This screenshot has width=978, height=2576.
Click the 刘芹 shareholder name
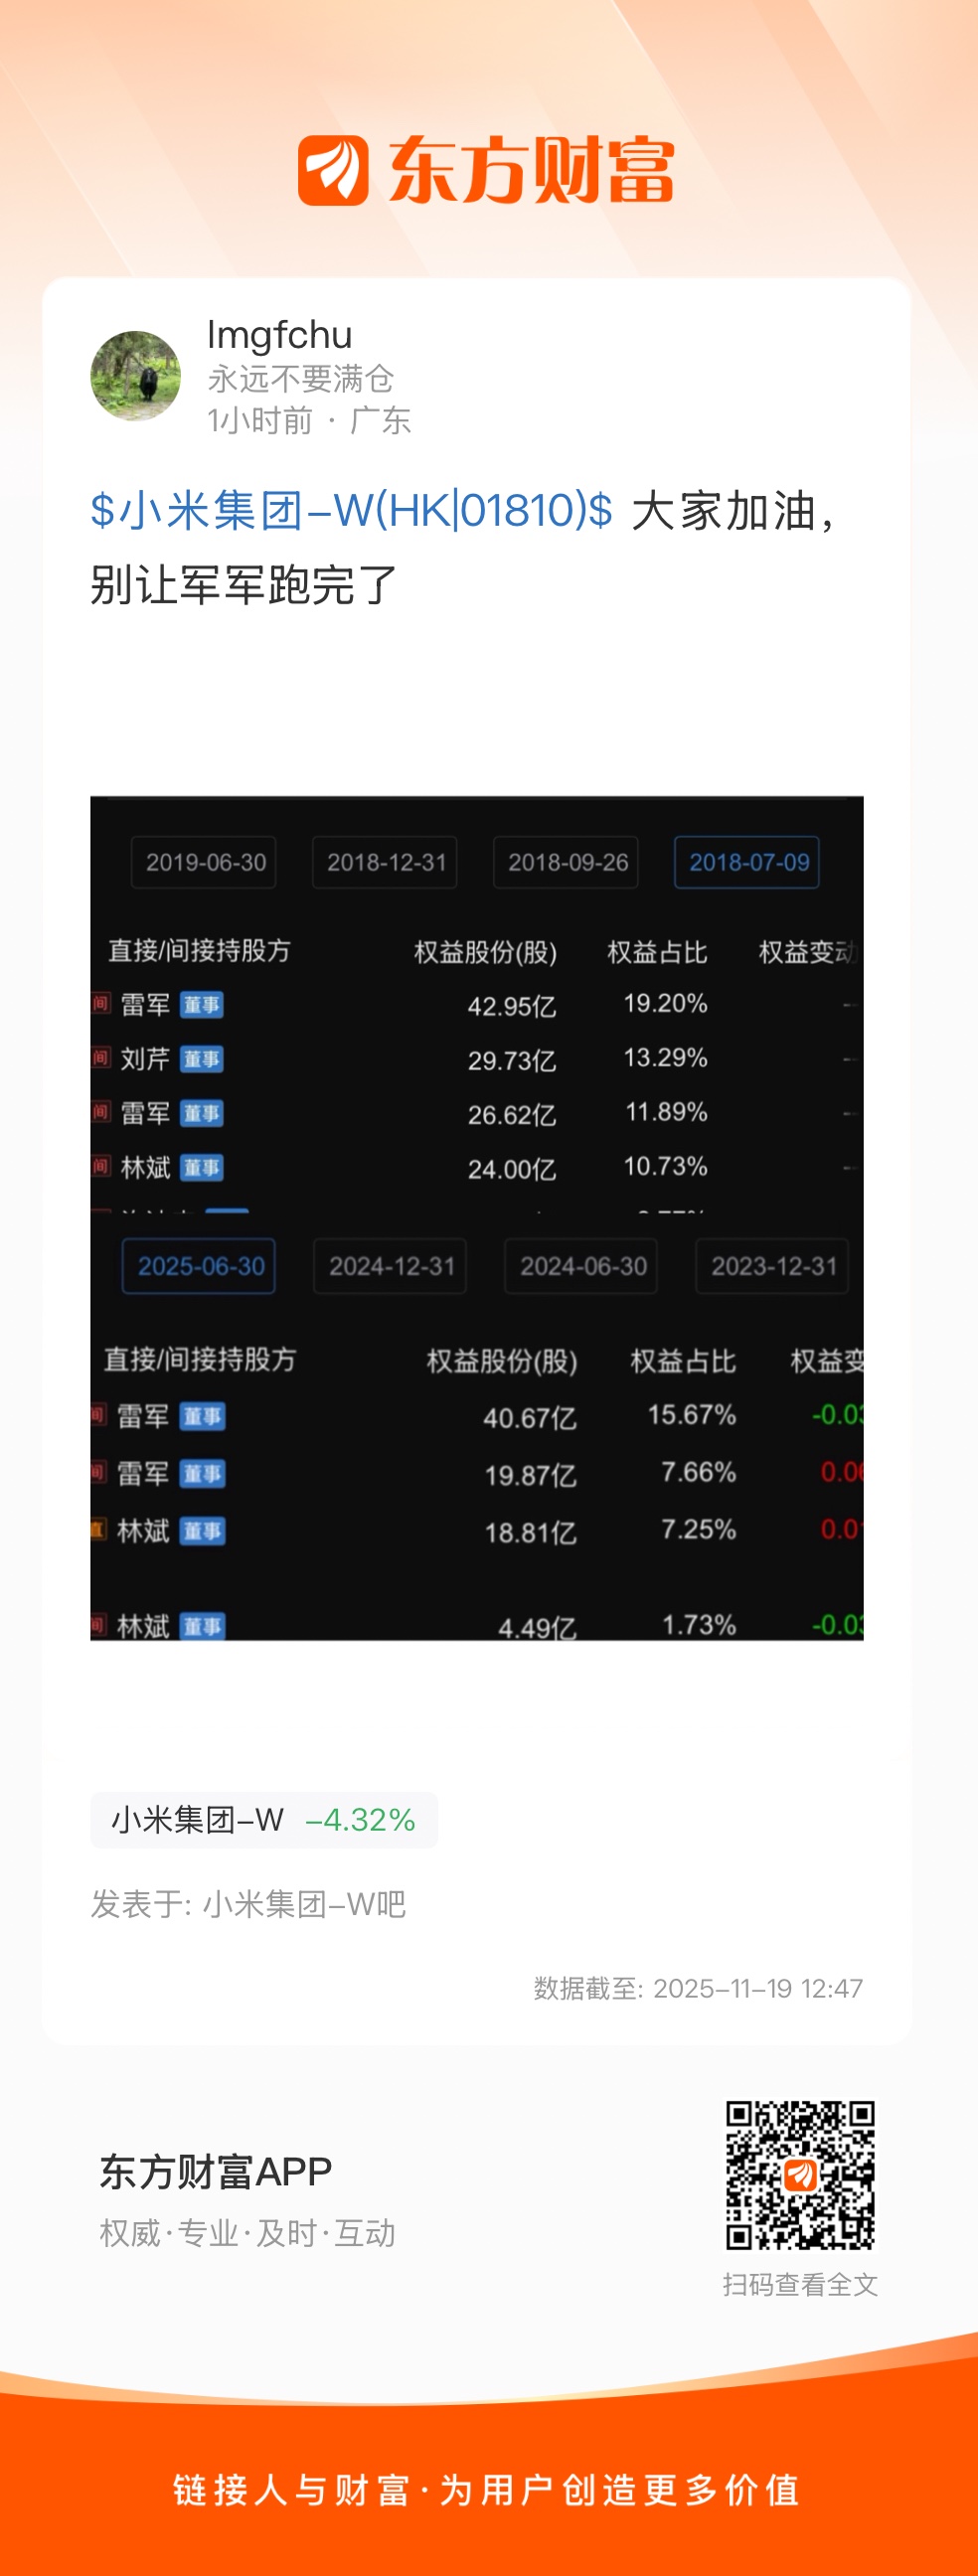(145, 1059)
